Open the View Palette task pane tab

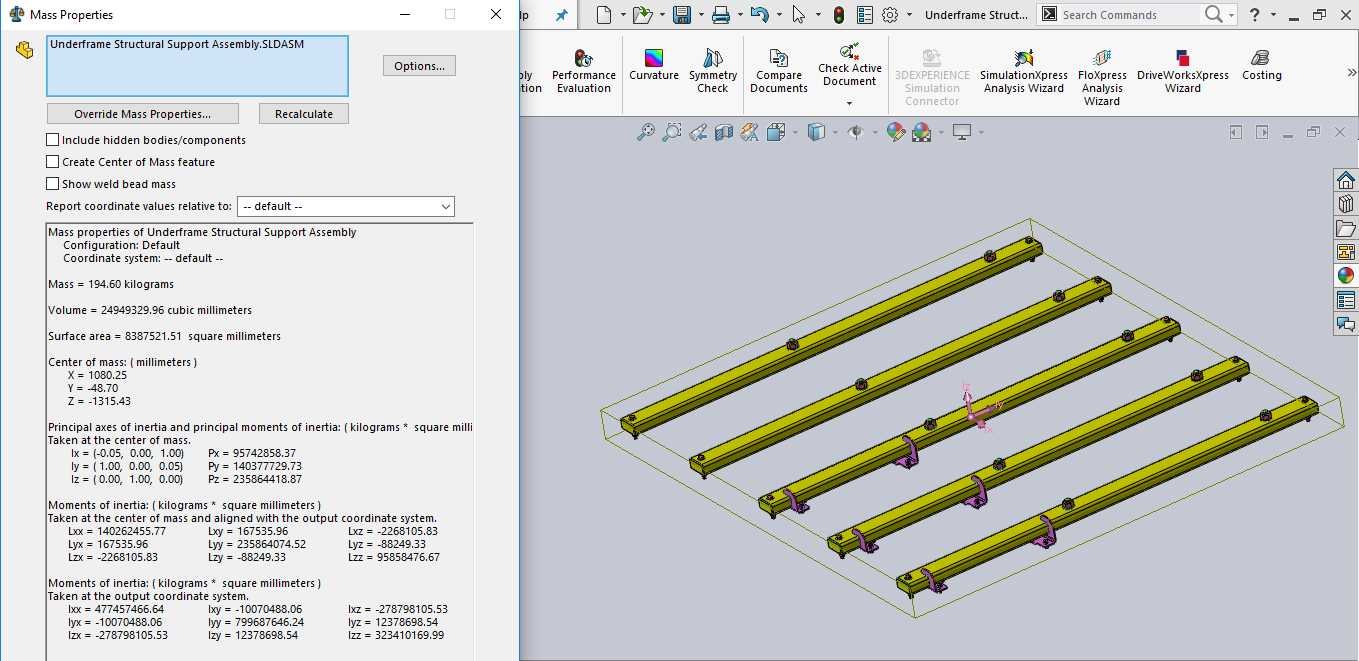[x=1346, y=252]
